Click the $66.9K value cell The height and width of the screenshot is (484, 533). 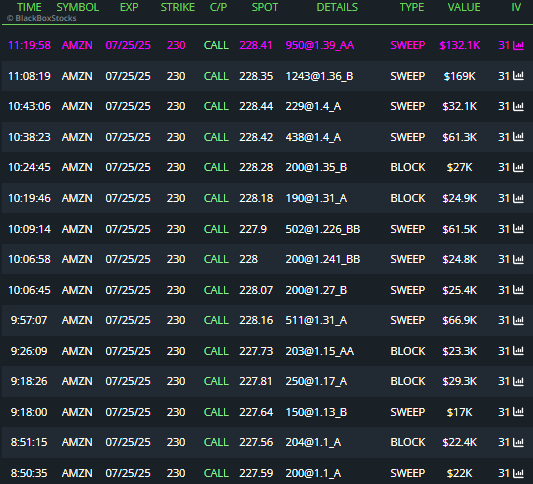[460, 320]
